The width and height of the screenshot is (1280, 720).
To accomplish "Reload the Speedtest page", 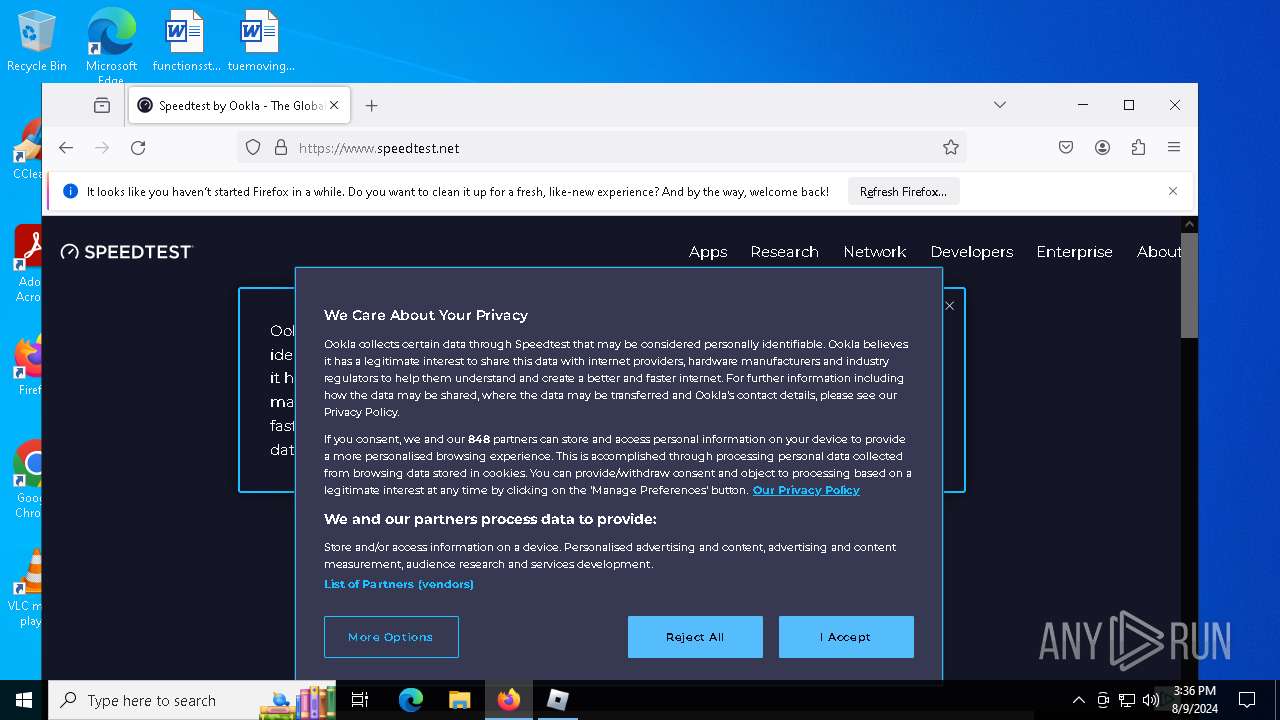I will pyautogui.click(x=138, y=147).
